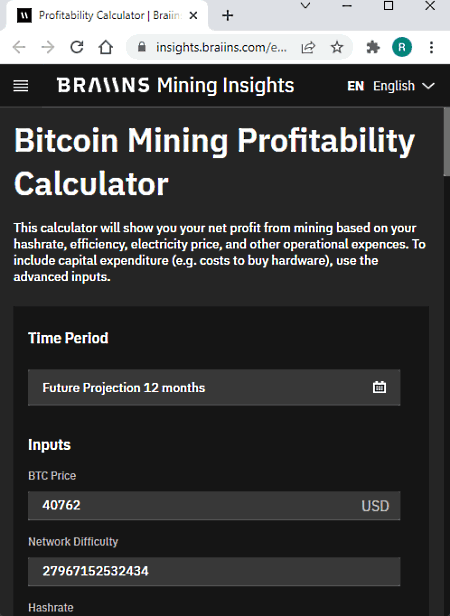The image size is (450, 616).
Task: Open the browser extensions puzzle icon
Action: (373, 48)
